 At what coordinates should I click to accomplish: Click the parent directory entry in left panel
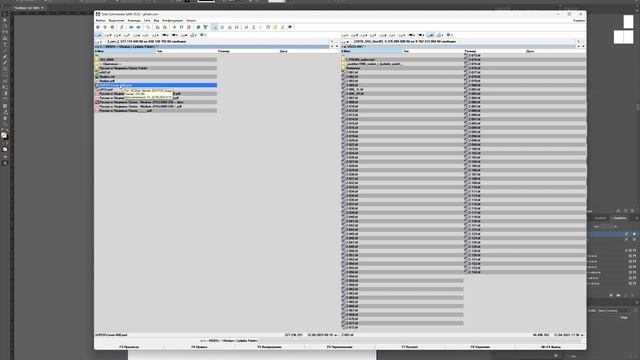pyautogui.click(x=156, y=56)
